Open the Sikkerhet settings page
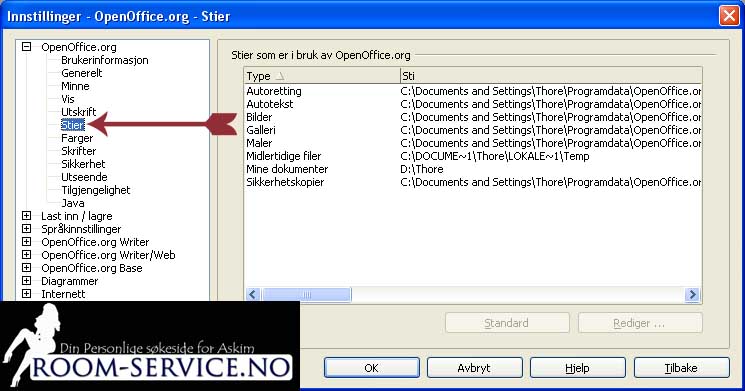 click(83, 164)
